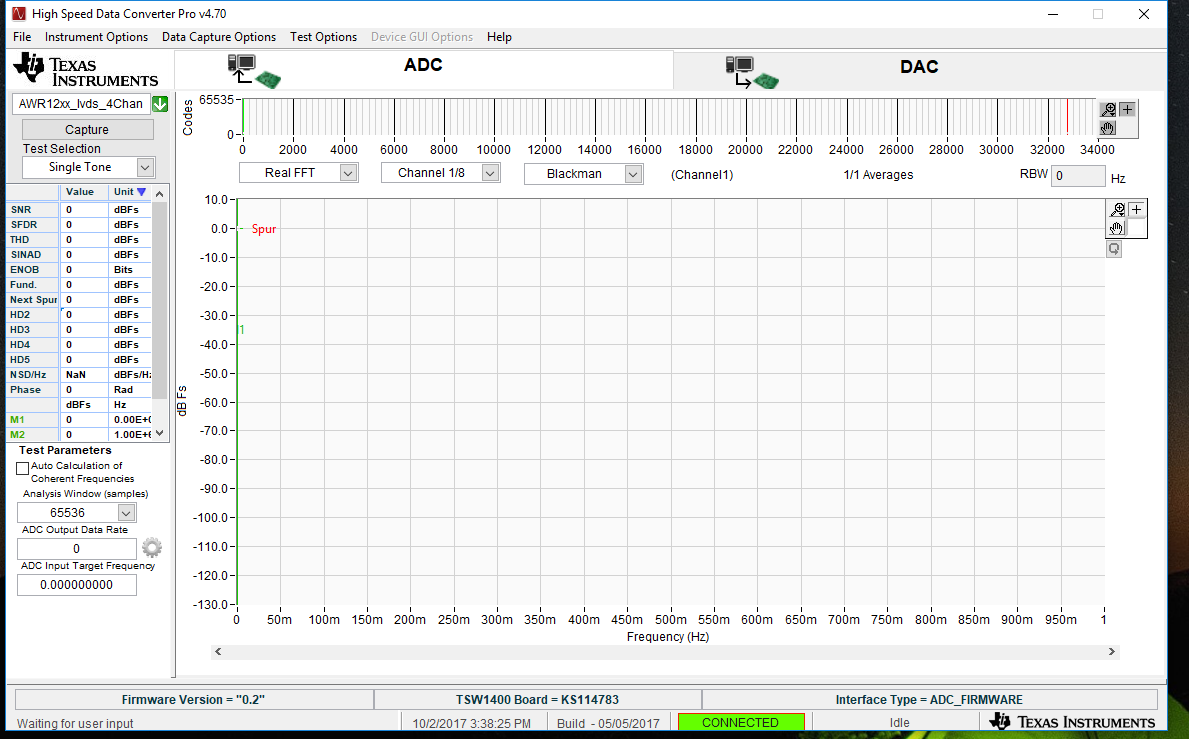Open the Test Options menu
1189x739 pixels.
(x=323, y=37)
